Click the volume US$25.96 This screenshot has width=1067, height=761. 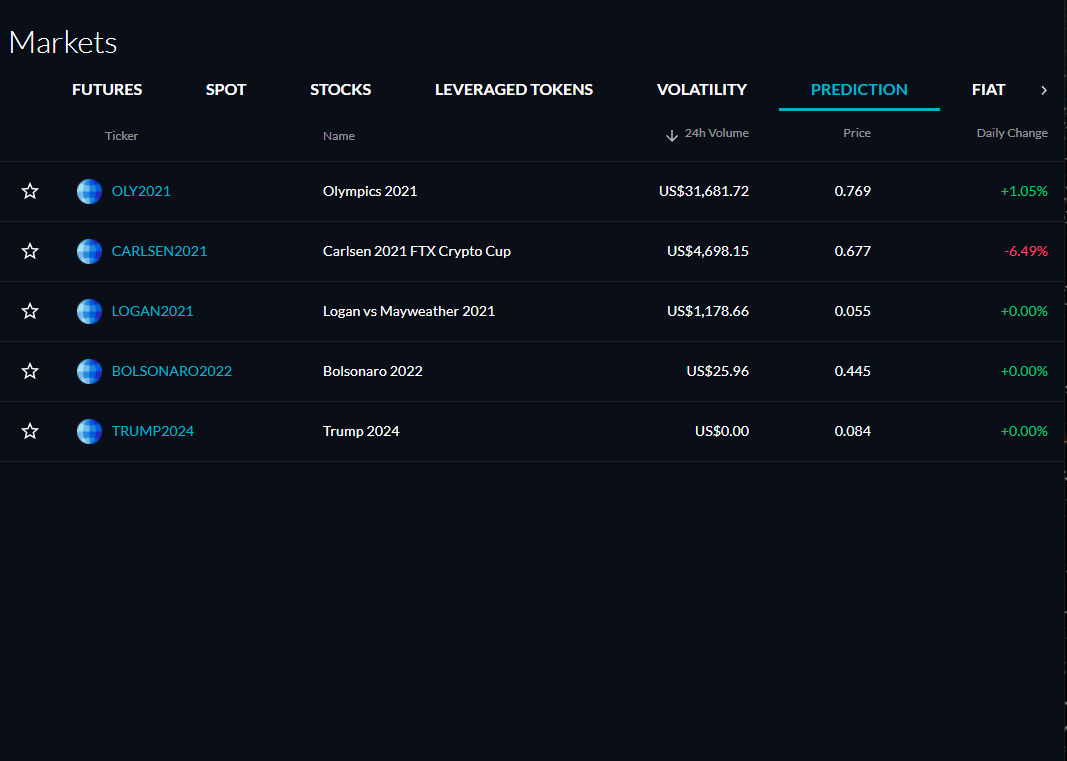click(718, 371)
